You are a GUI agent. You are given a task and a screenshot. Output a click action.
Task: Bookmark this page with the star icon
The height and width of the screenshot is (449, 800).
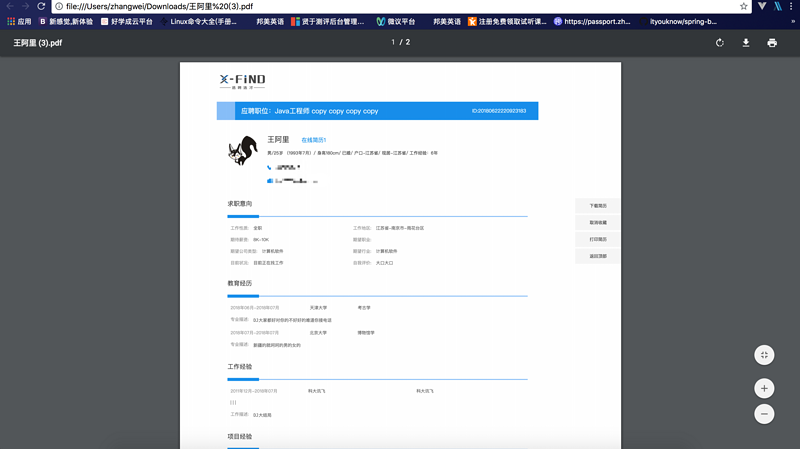[744, 6]
